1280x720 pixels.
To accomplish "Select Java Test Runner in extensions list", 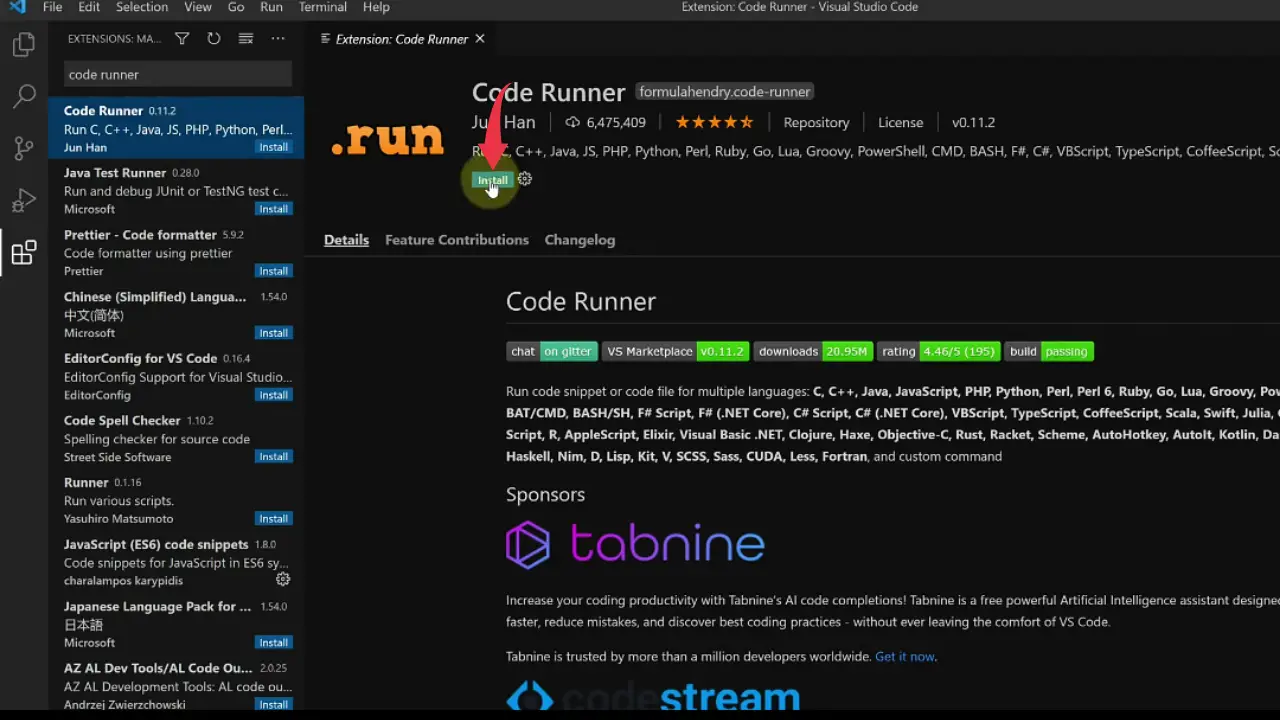I will (176, 190).
